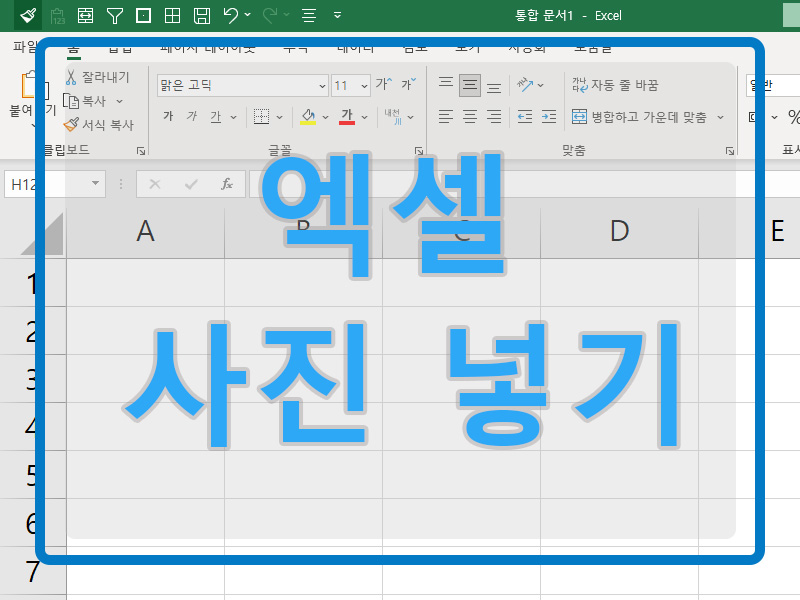
Task: Click the all borders grid icon in the quick access toolbar
Action: (172, 16)
